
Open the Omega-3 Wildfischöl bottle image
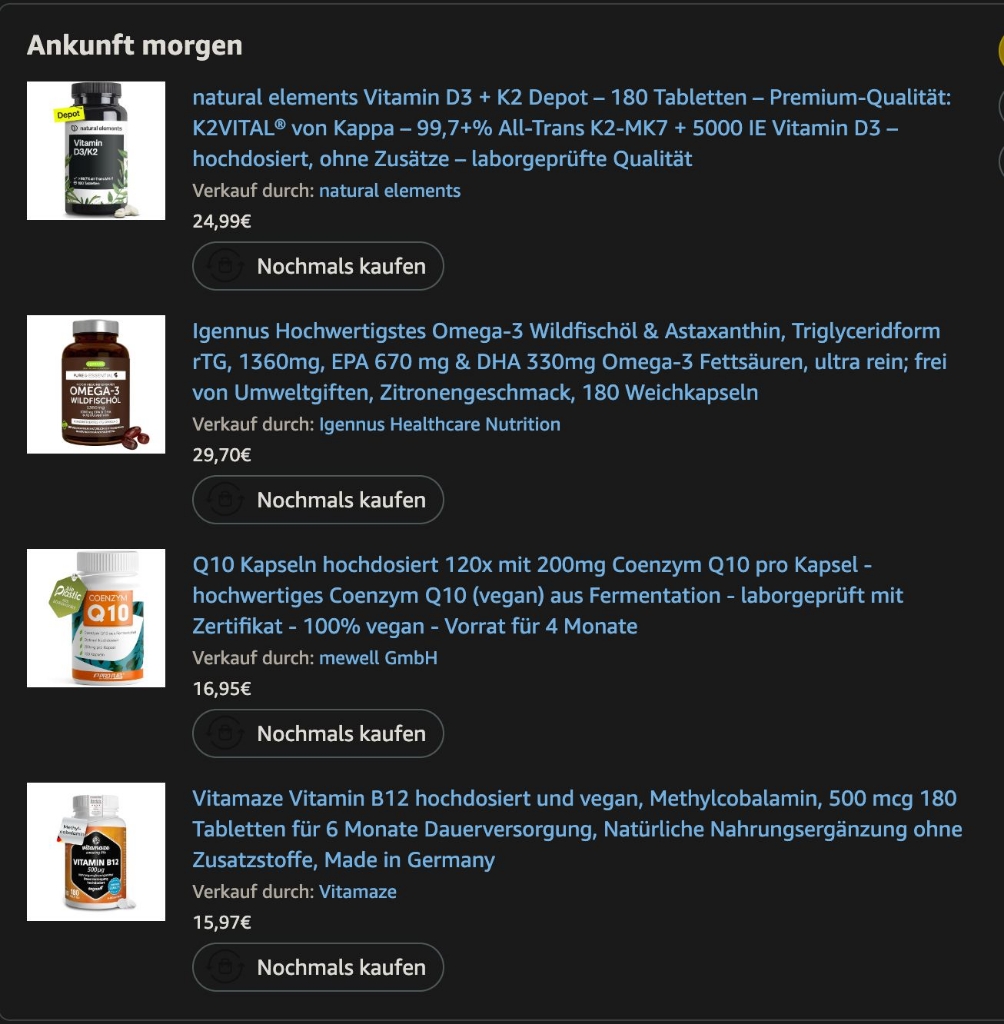coord(96,385)
